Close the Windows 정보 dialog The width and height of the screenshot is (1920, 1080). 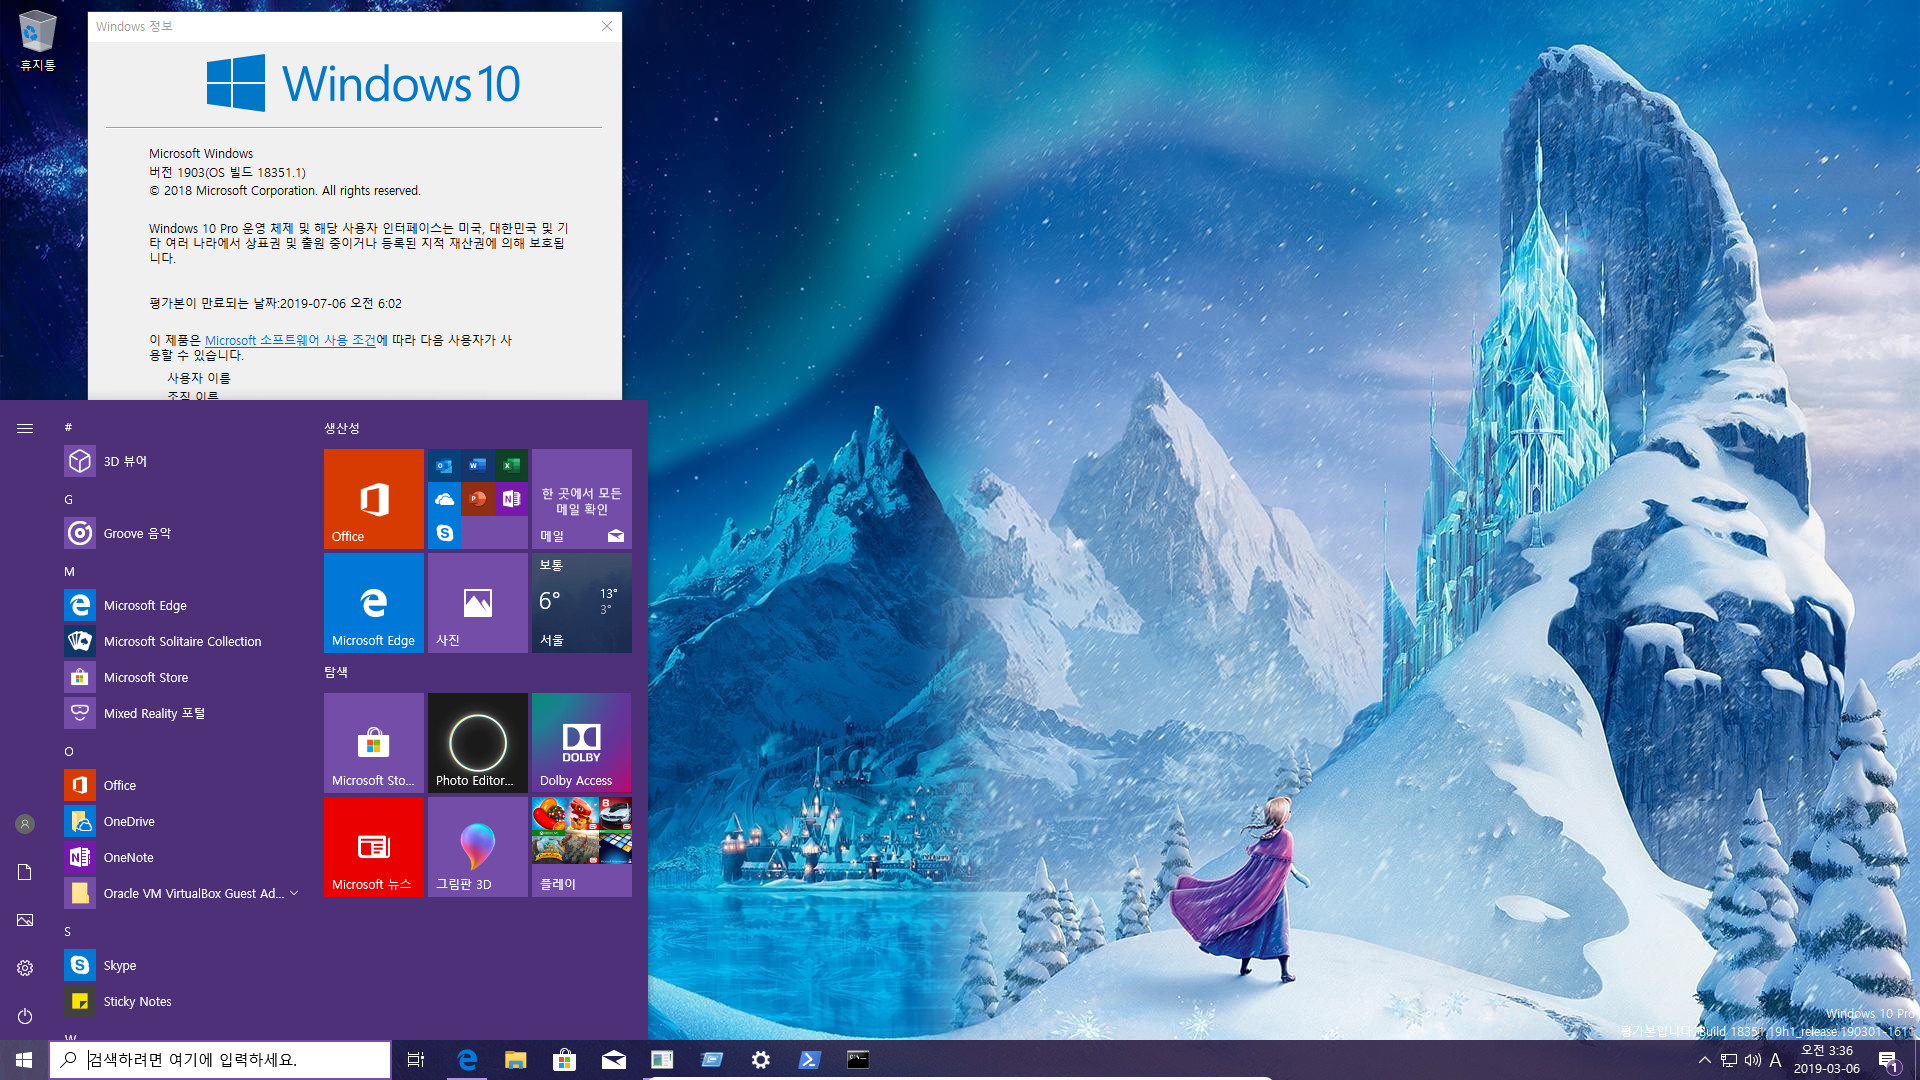pyautogui.click(x=606, y=26)
